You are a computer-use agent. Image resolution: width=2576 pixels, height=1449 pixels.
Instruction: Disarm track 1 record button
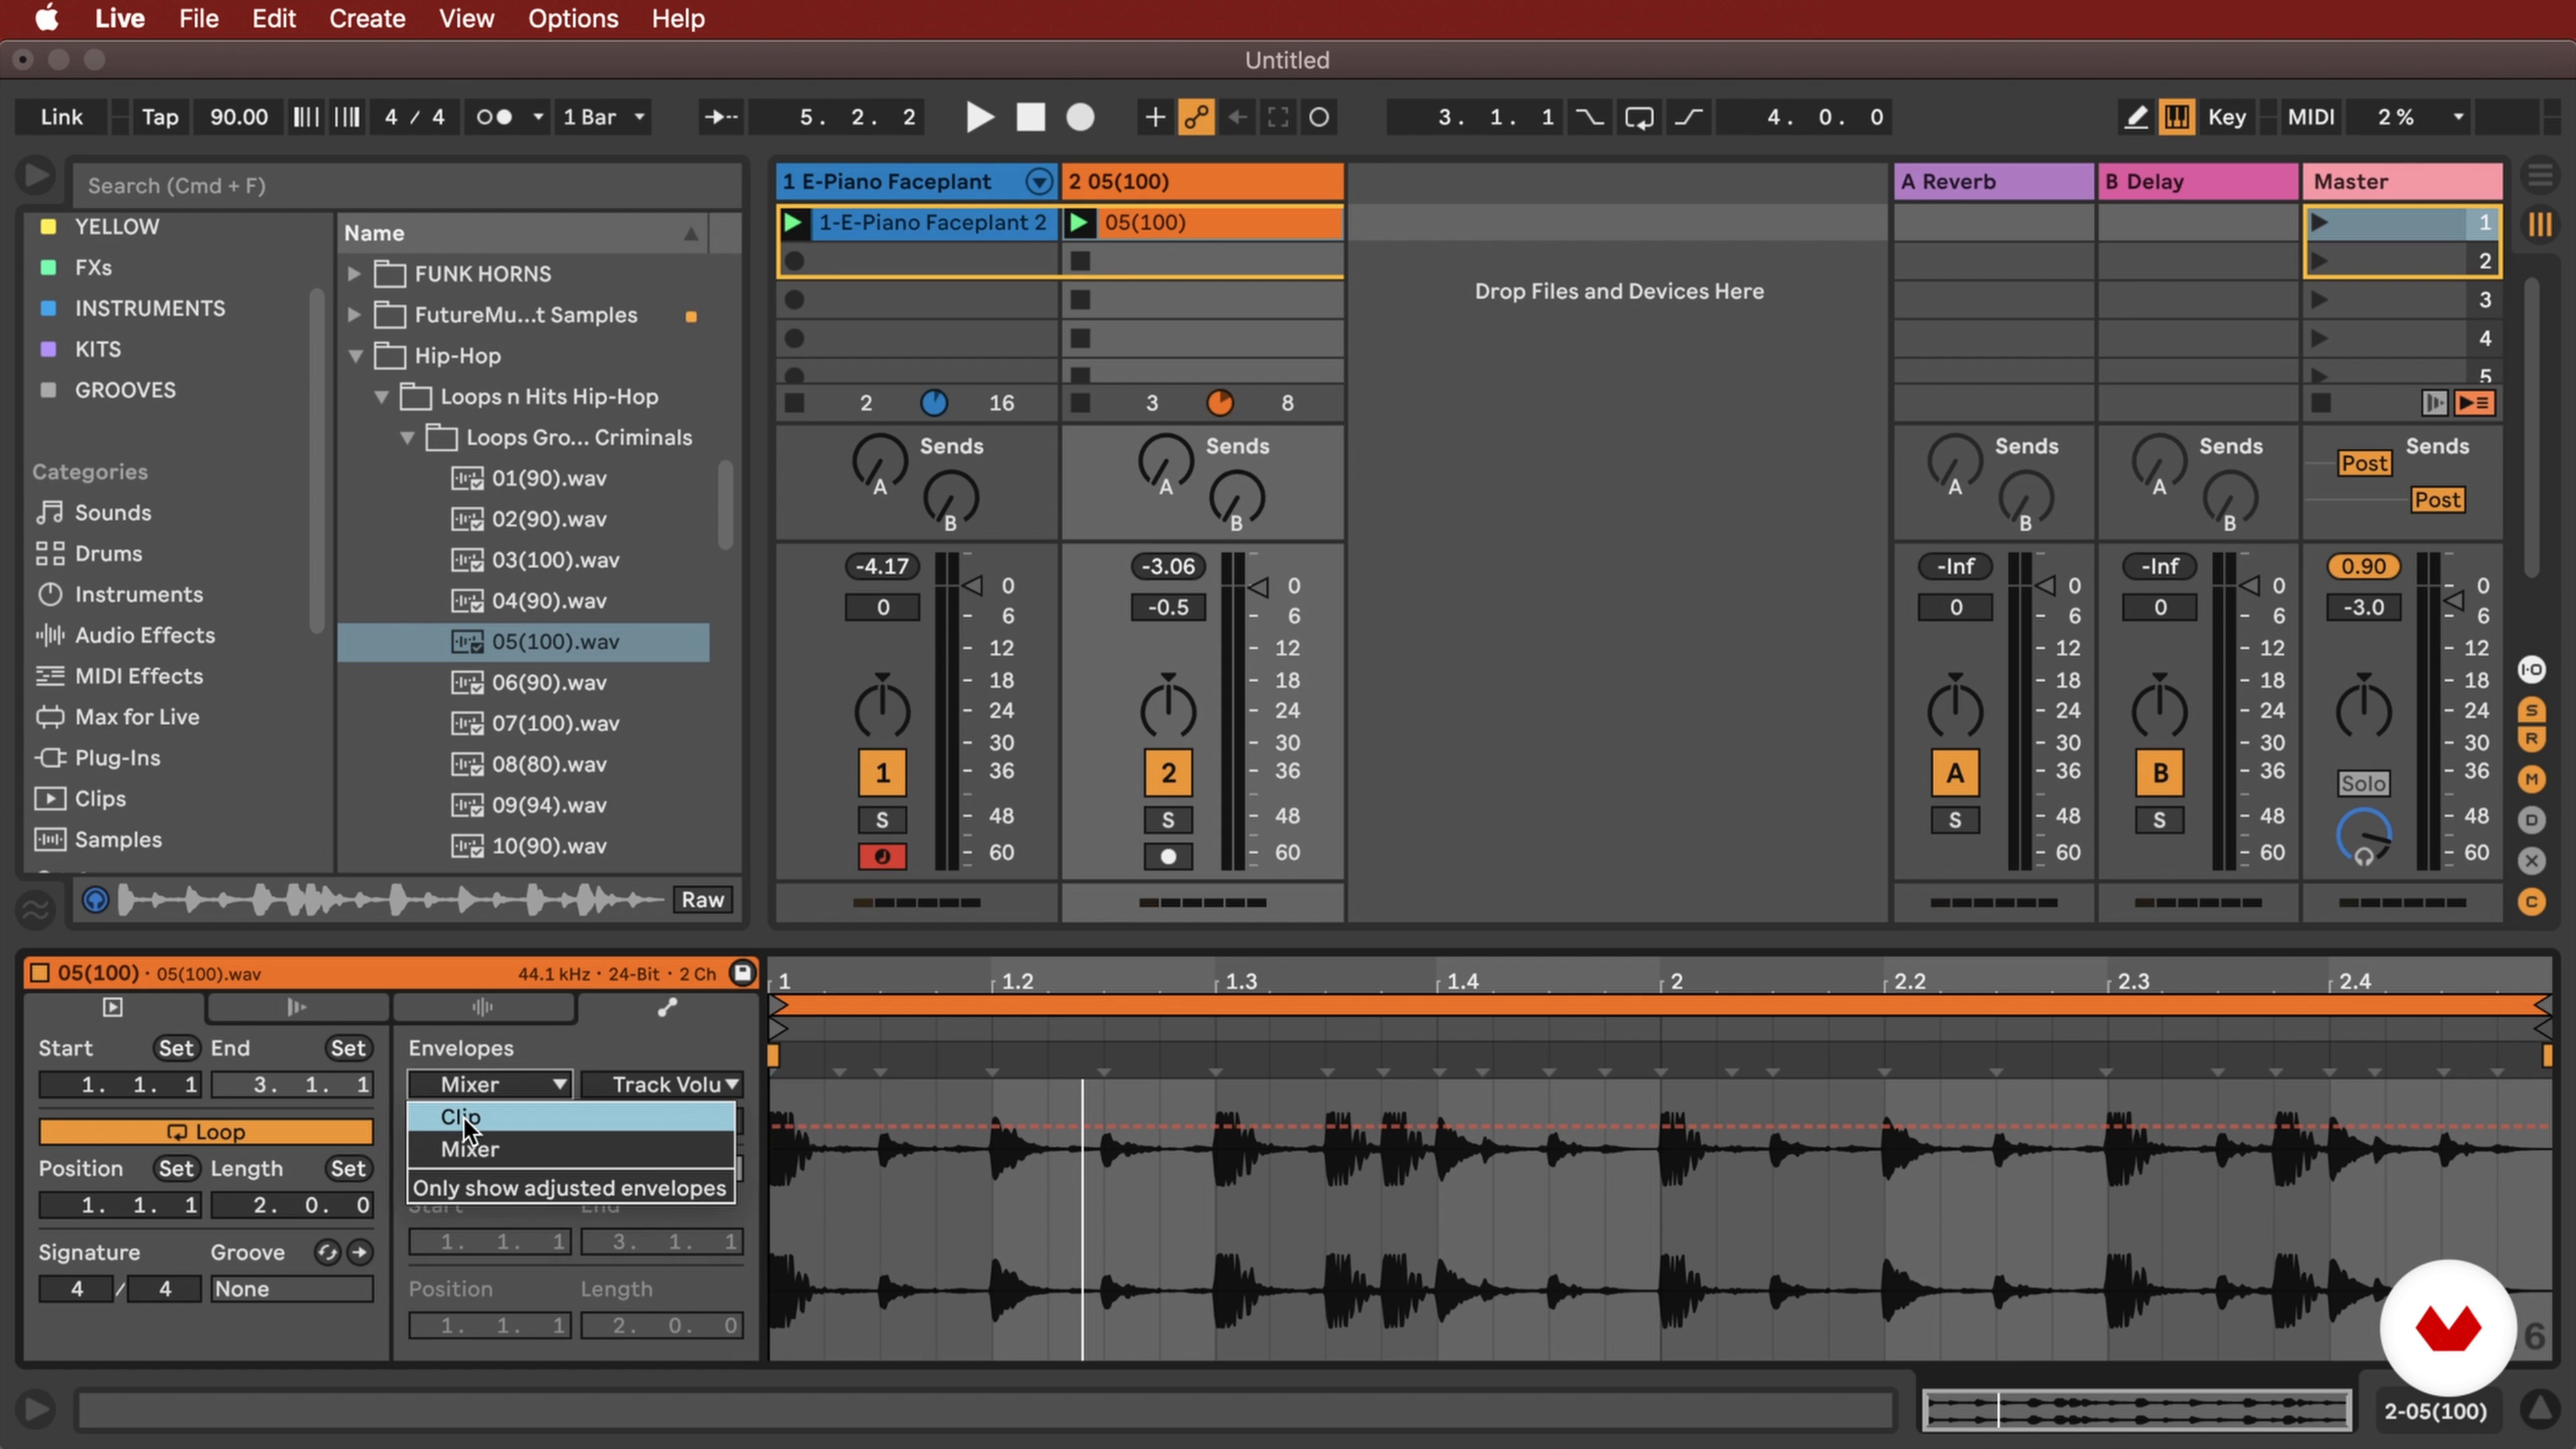pyautogui.click(x=882, y=857)
